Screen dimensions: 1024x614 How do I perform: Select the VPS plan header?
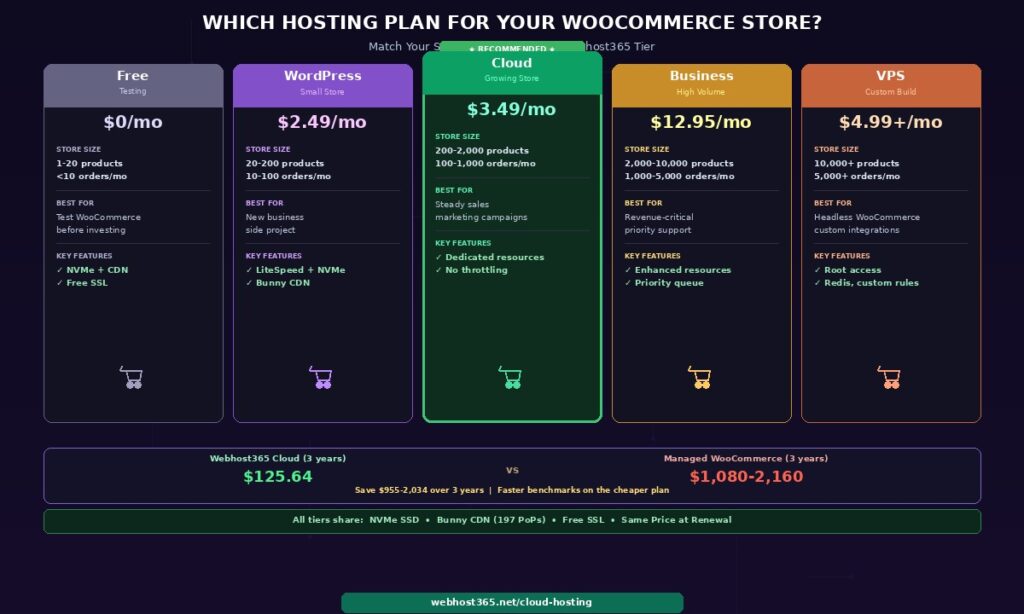pos(891,86)
